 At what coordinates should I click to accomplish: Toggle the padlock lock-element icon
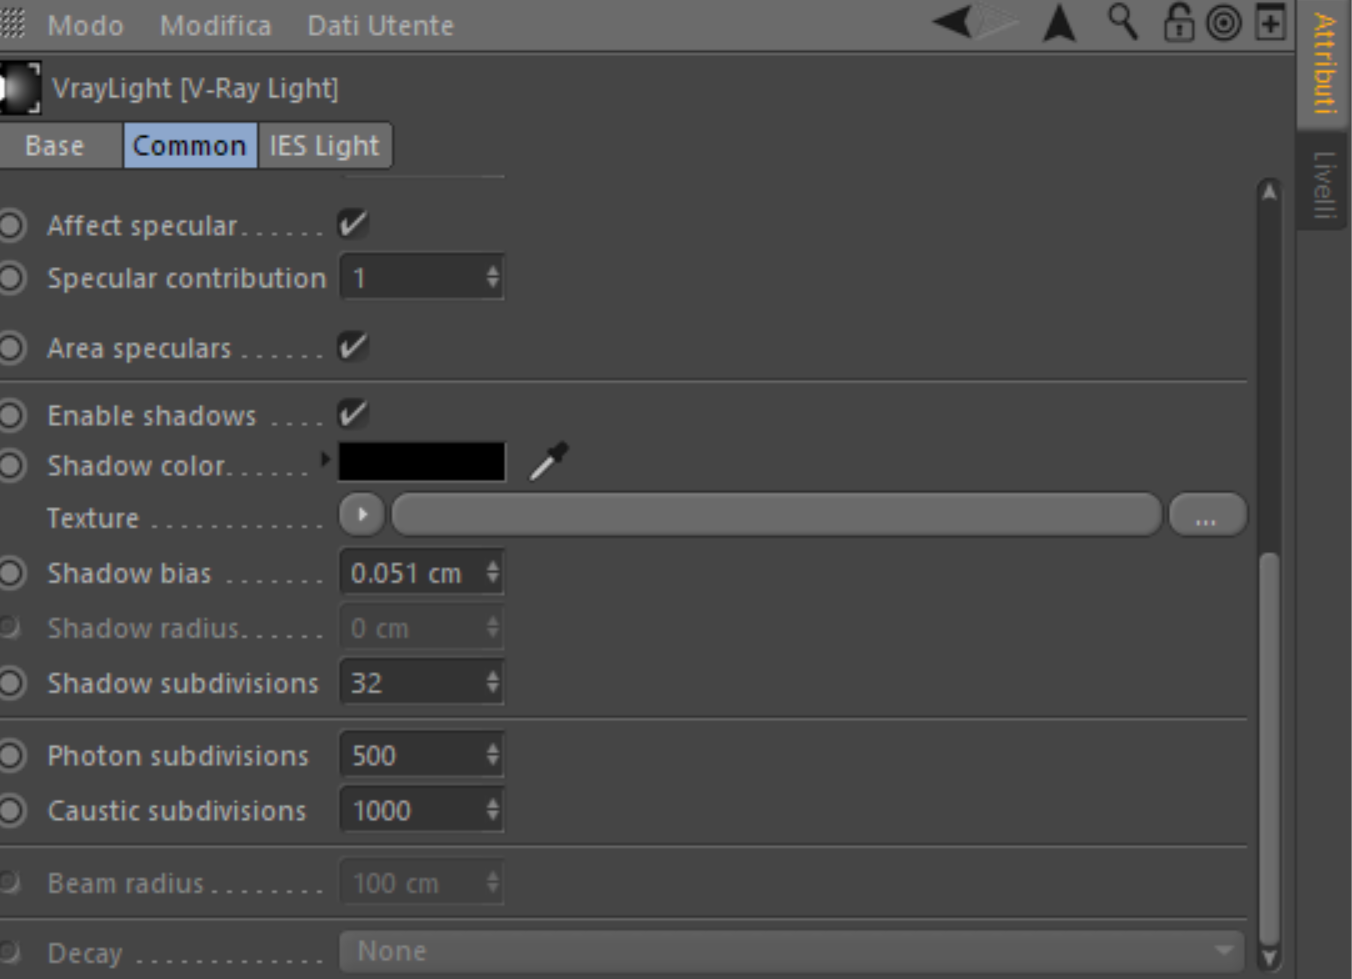coord(1179,22)
